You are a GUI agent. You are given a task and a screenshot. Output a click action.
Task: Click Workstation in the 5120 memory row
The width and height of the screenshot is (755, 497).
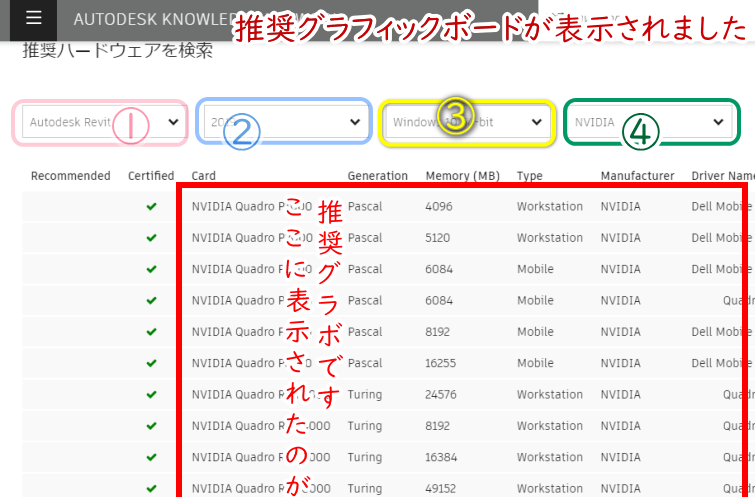tap(550, 238)
